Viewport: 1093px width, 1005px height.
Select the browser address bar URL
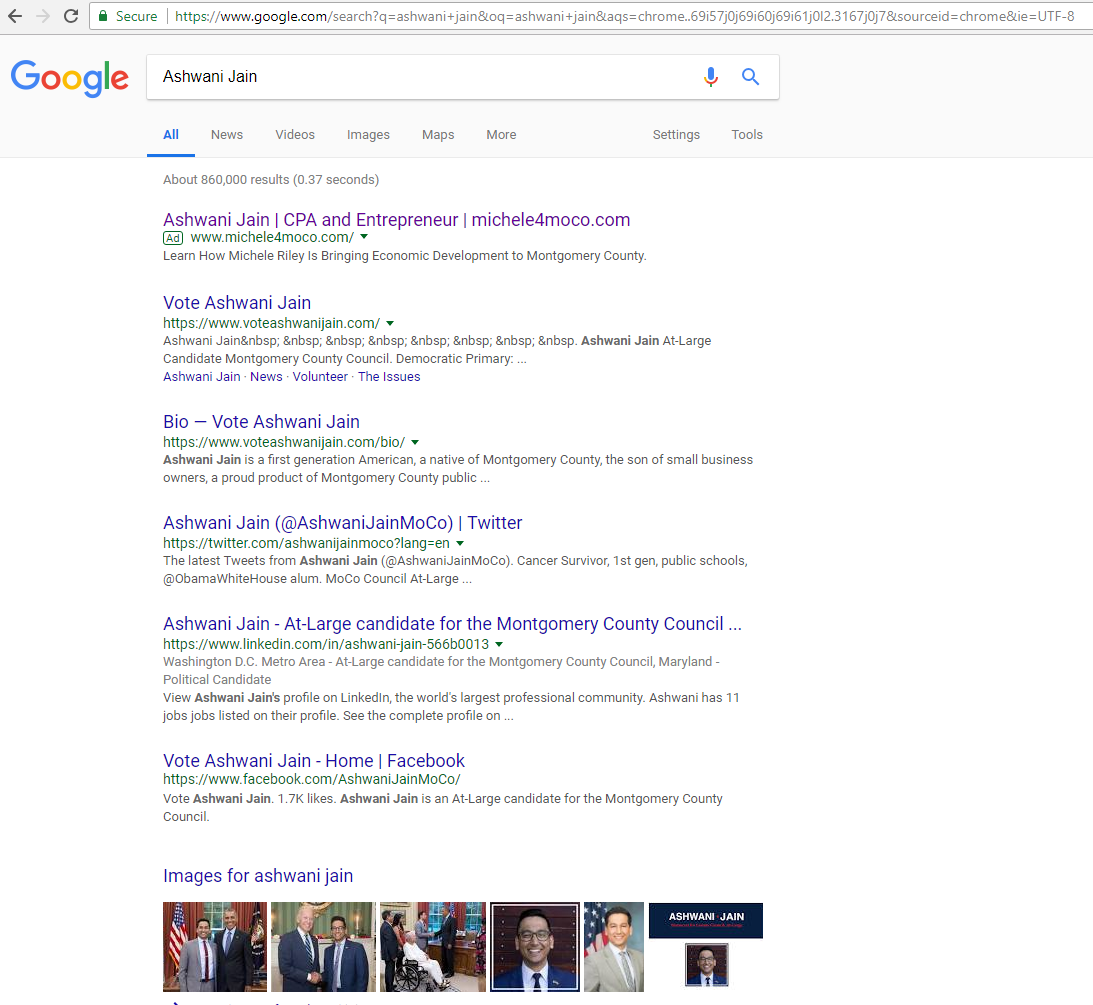624,16
